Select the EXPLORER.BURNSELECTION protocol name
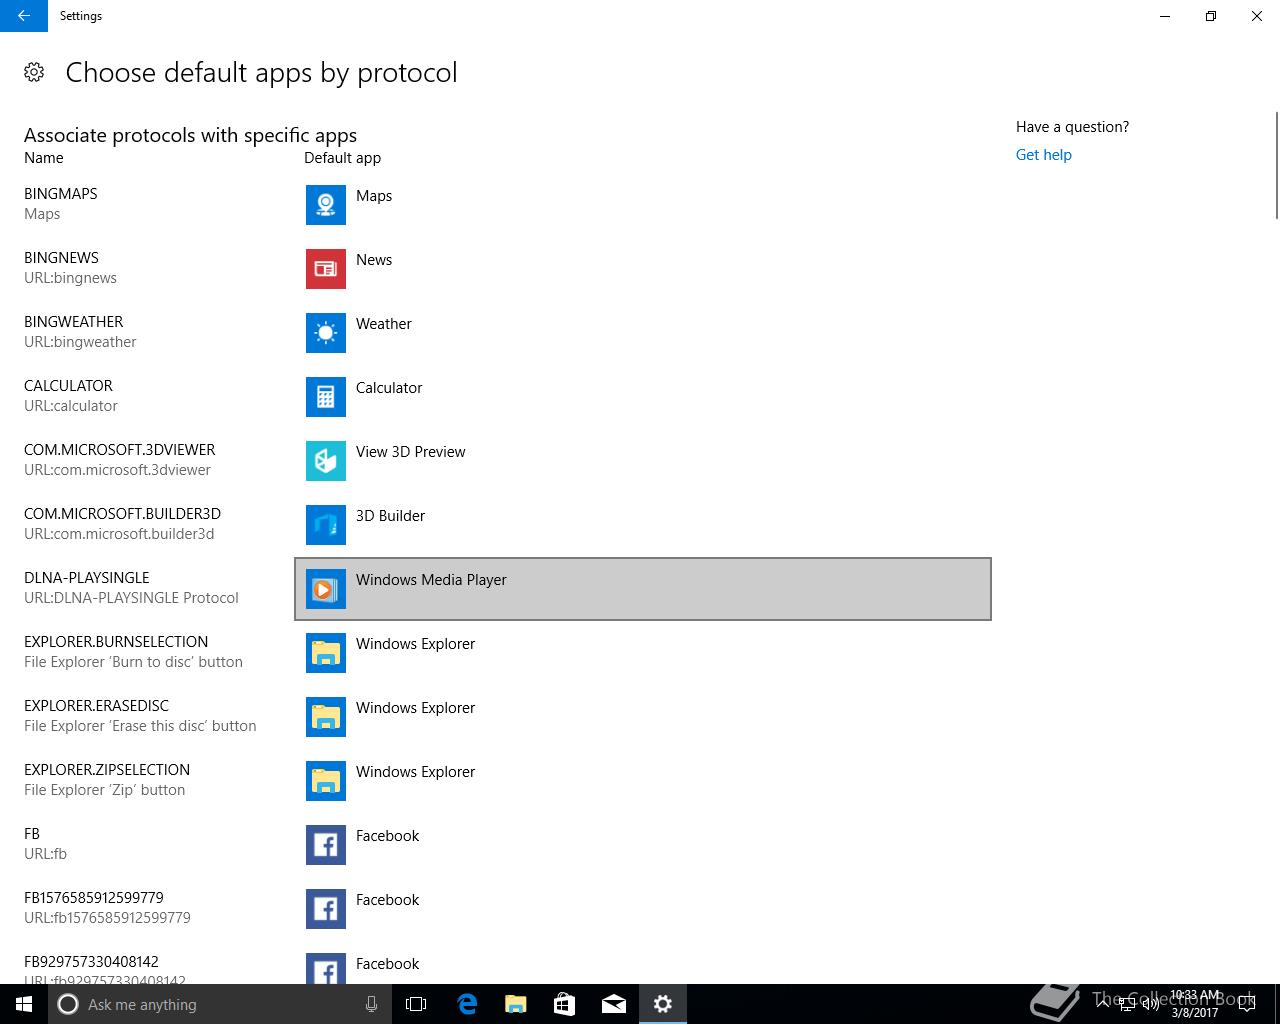1280x1024 pixels. click(x=116, y=642)
